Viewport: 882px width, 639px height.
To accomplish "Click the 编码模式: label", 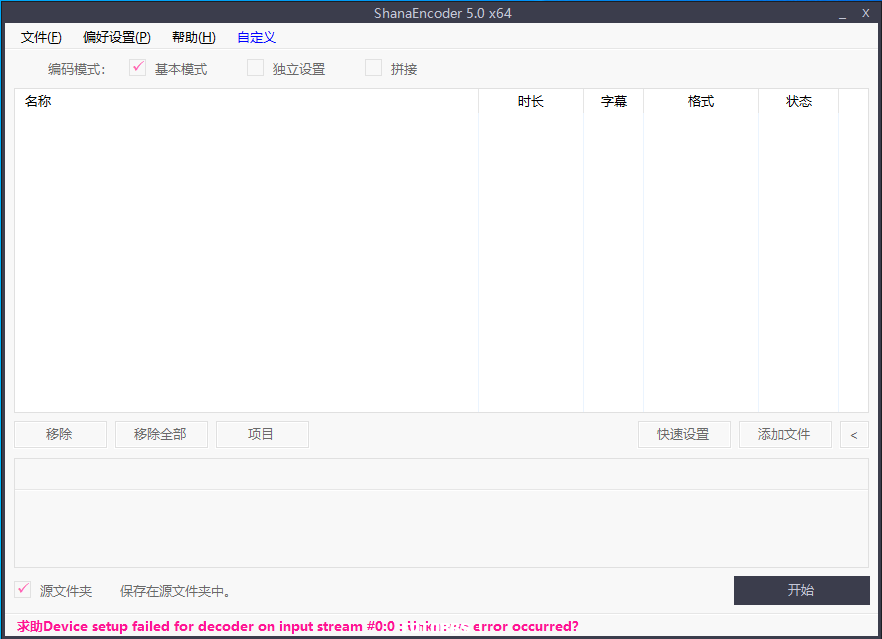I will pyautogui.click(x=76, y=69).
